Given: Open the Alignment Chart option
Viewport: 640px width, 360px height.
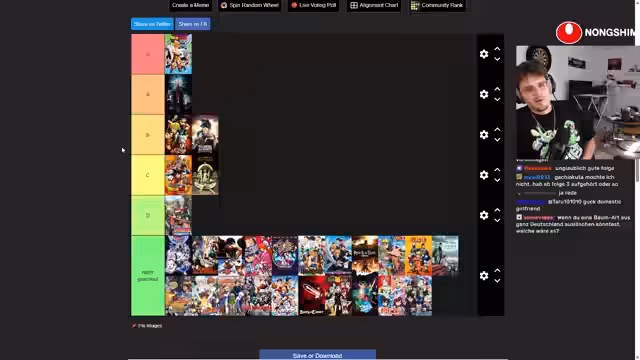Looking at the screenshot, I should point(374,5).
